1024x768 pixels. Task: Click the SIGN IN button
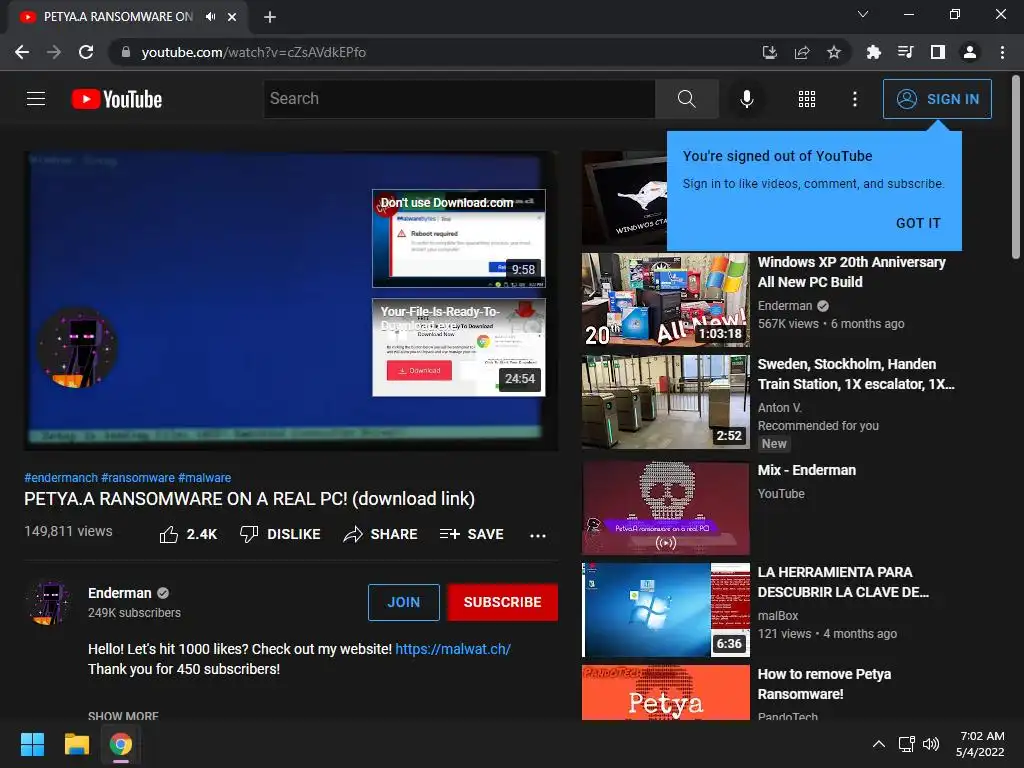[937, 99]
